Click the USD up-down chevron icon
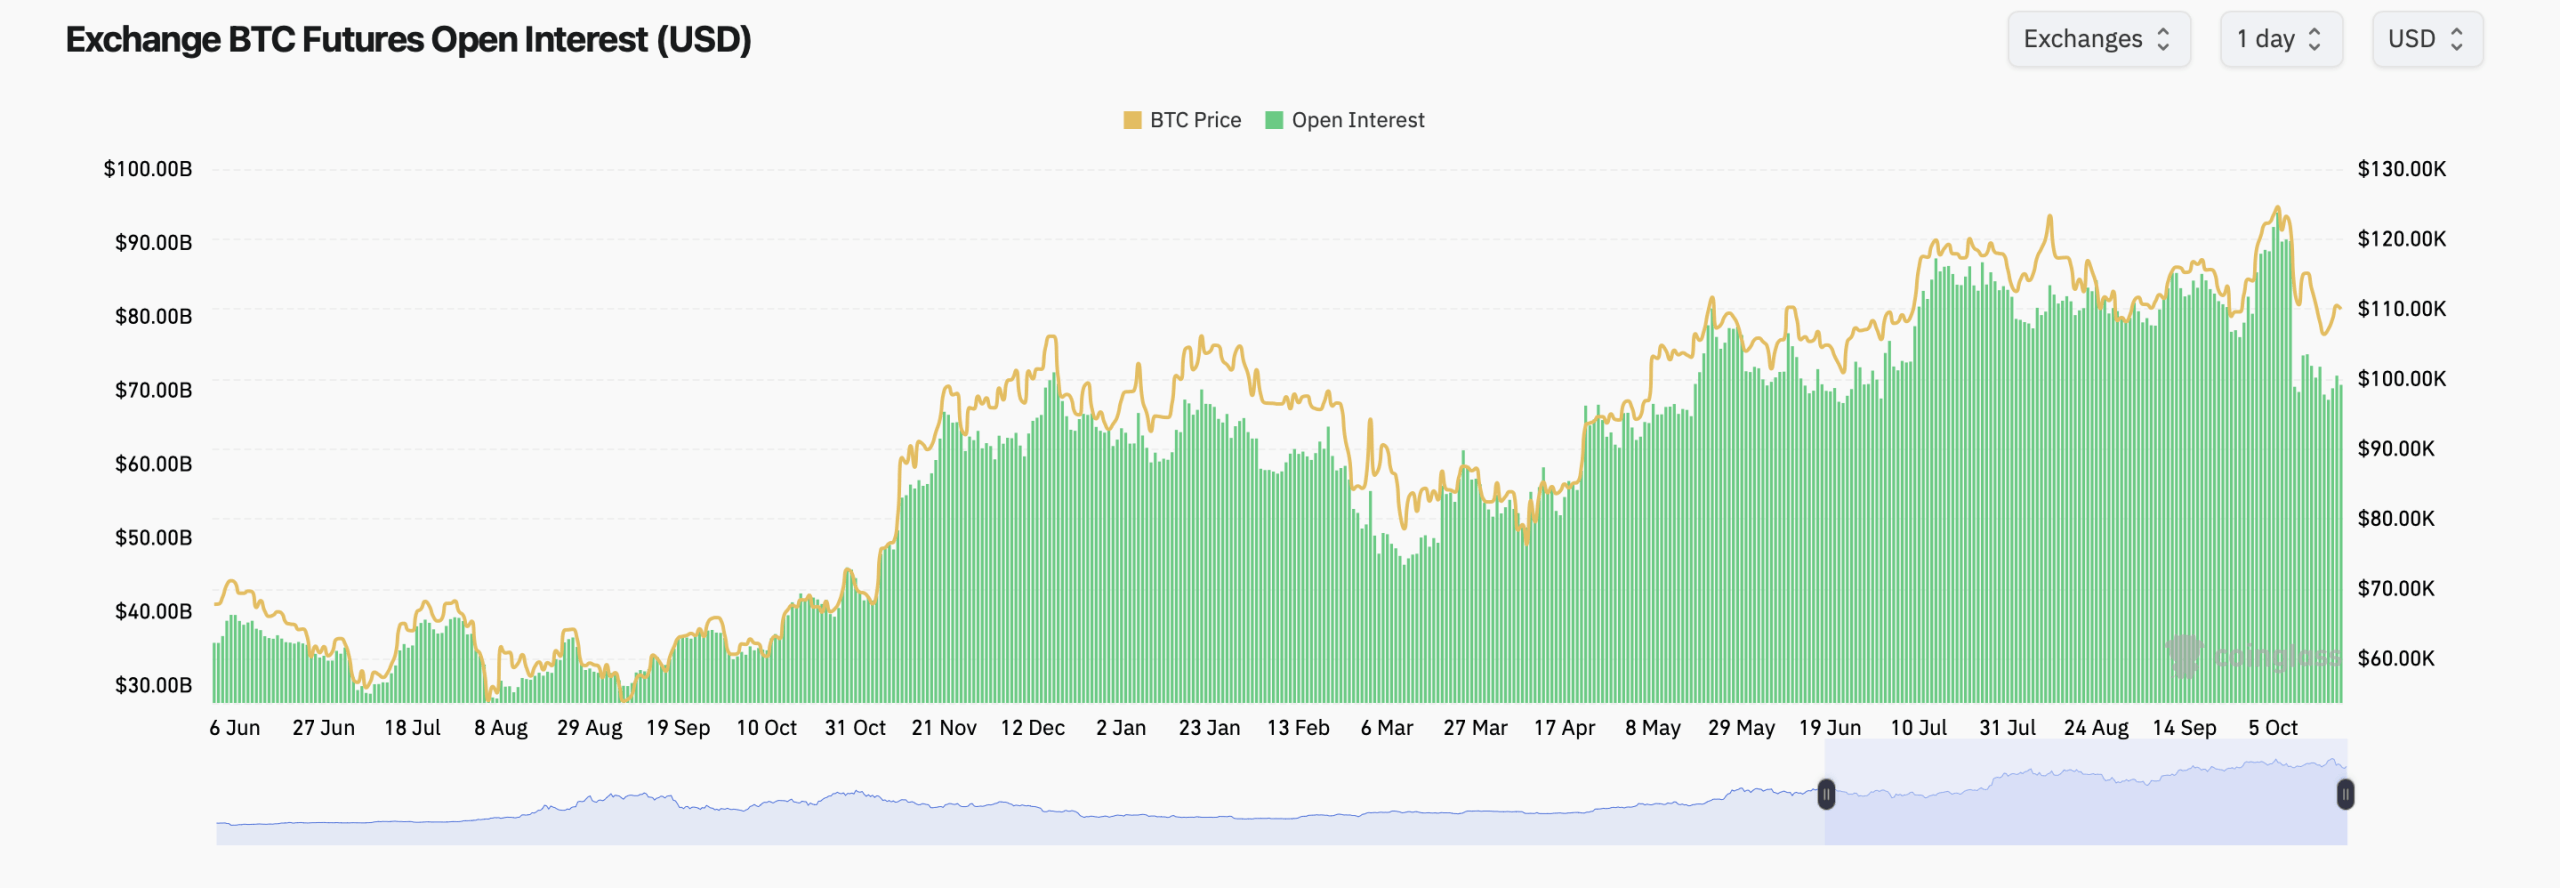 pos(2457,39)
